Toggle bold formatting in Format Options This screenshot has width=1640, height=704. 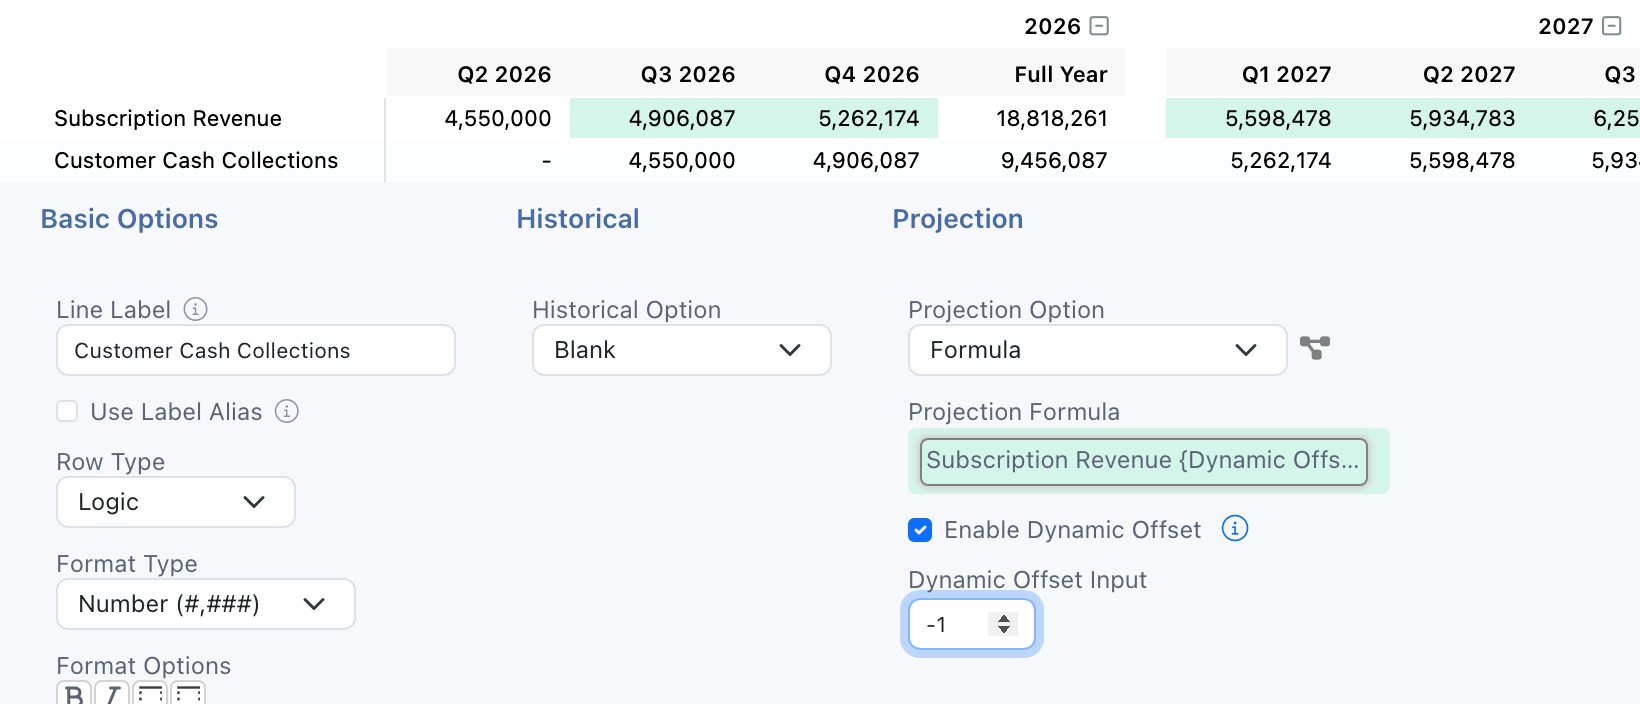(74, 693)
